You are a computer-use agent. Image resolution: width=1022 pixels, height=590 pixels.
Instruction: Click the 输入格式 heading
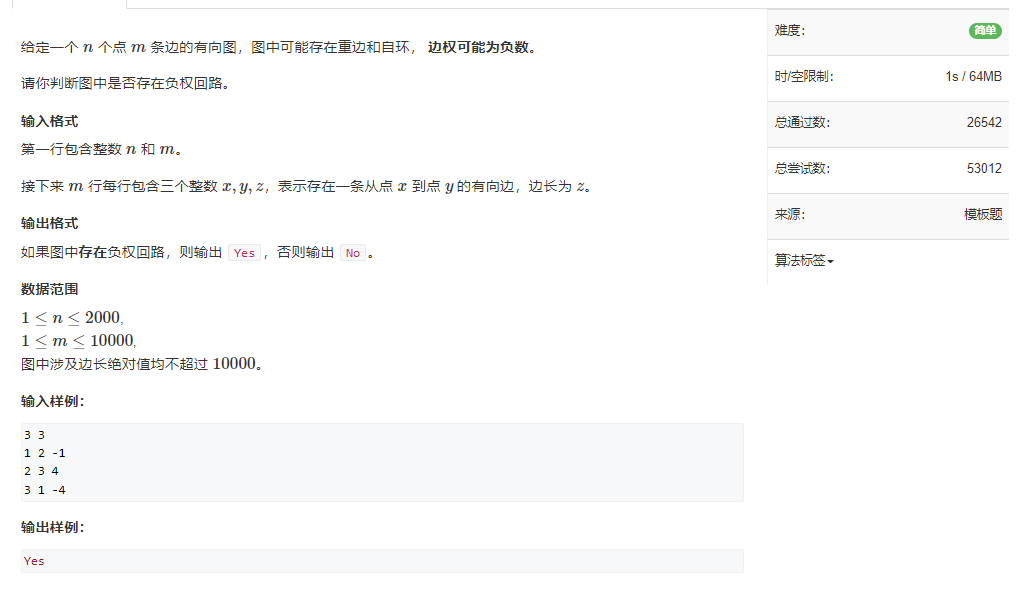[x=50, y=121]
